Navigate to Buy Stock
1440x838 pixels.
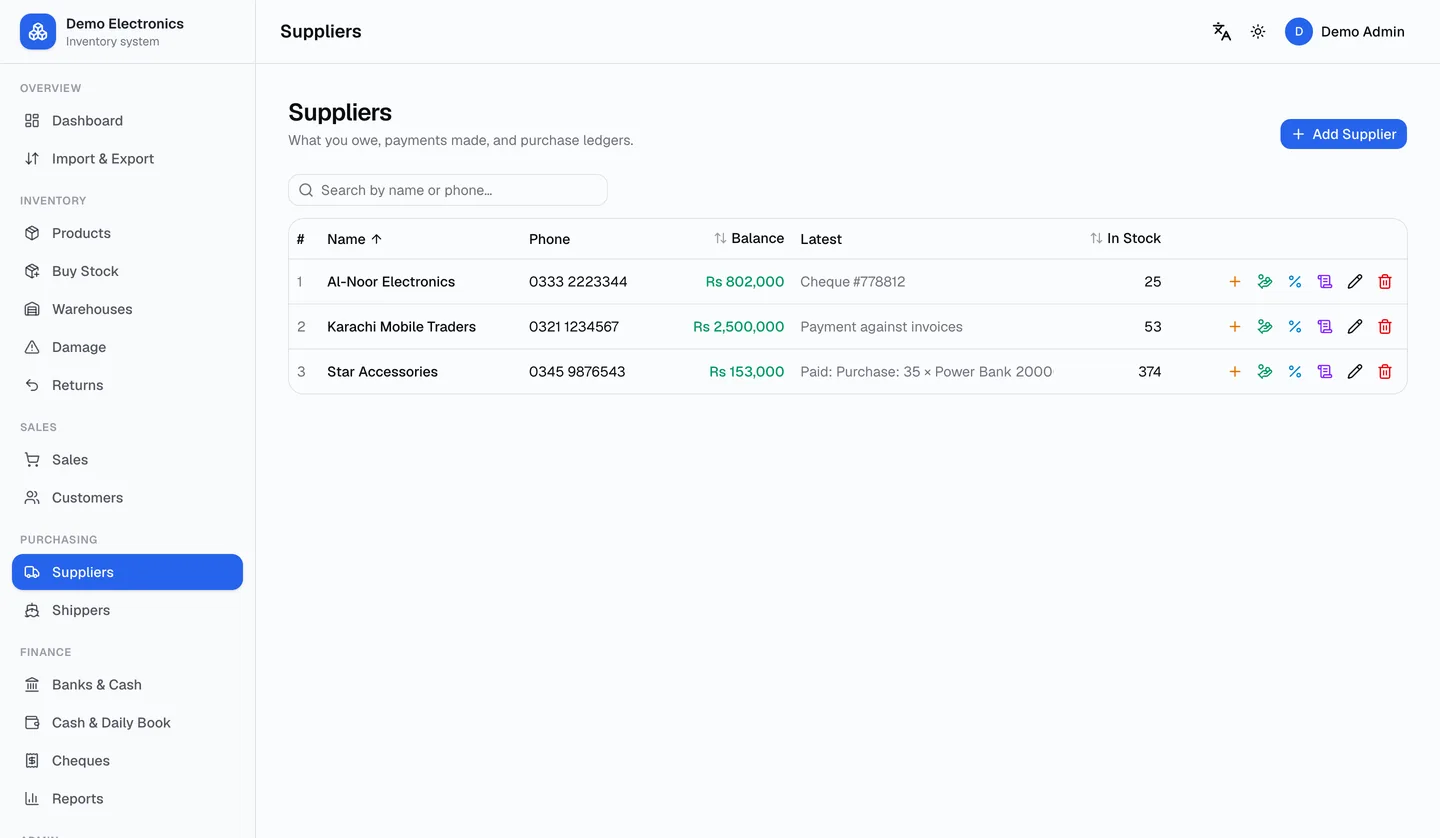pyautogui.click(x=127, y=271)
